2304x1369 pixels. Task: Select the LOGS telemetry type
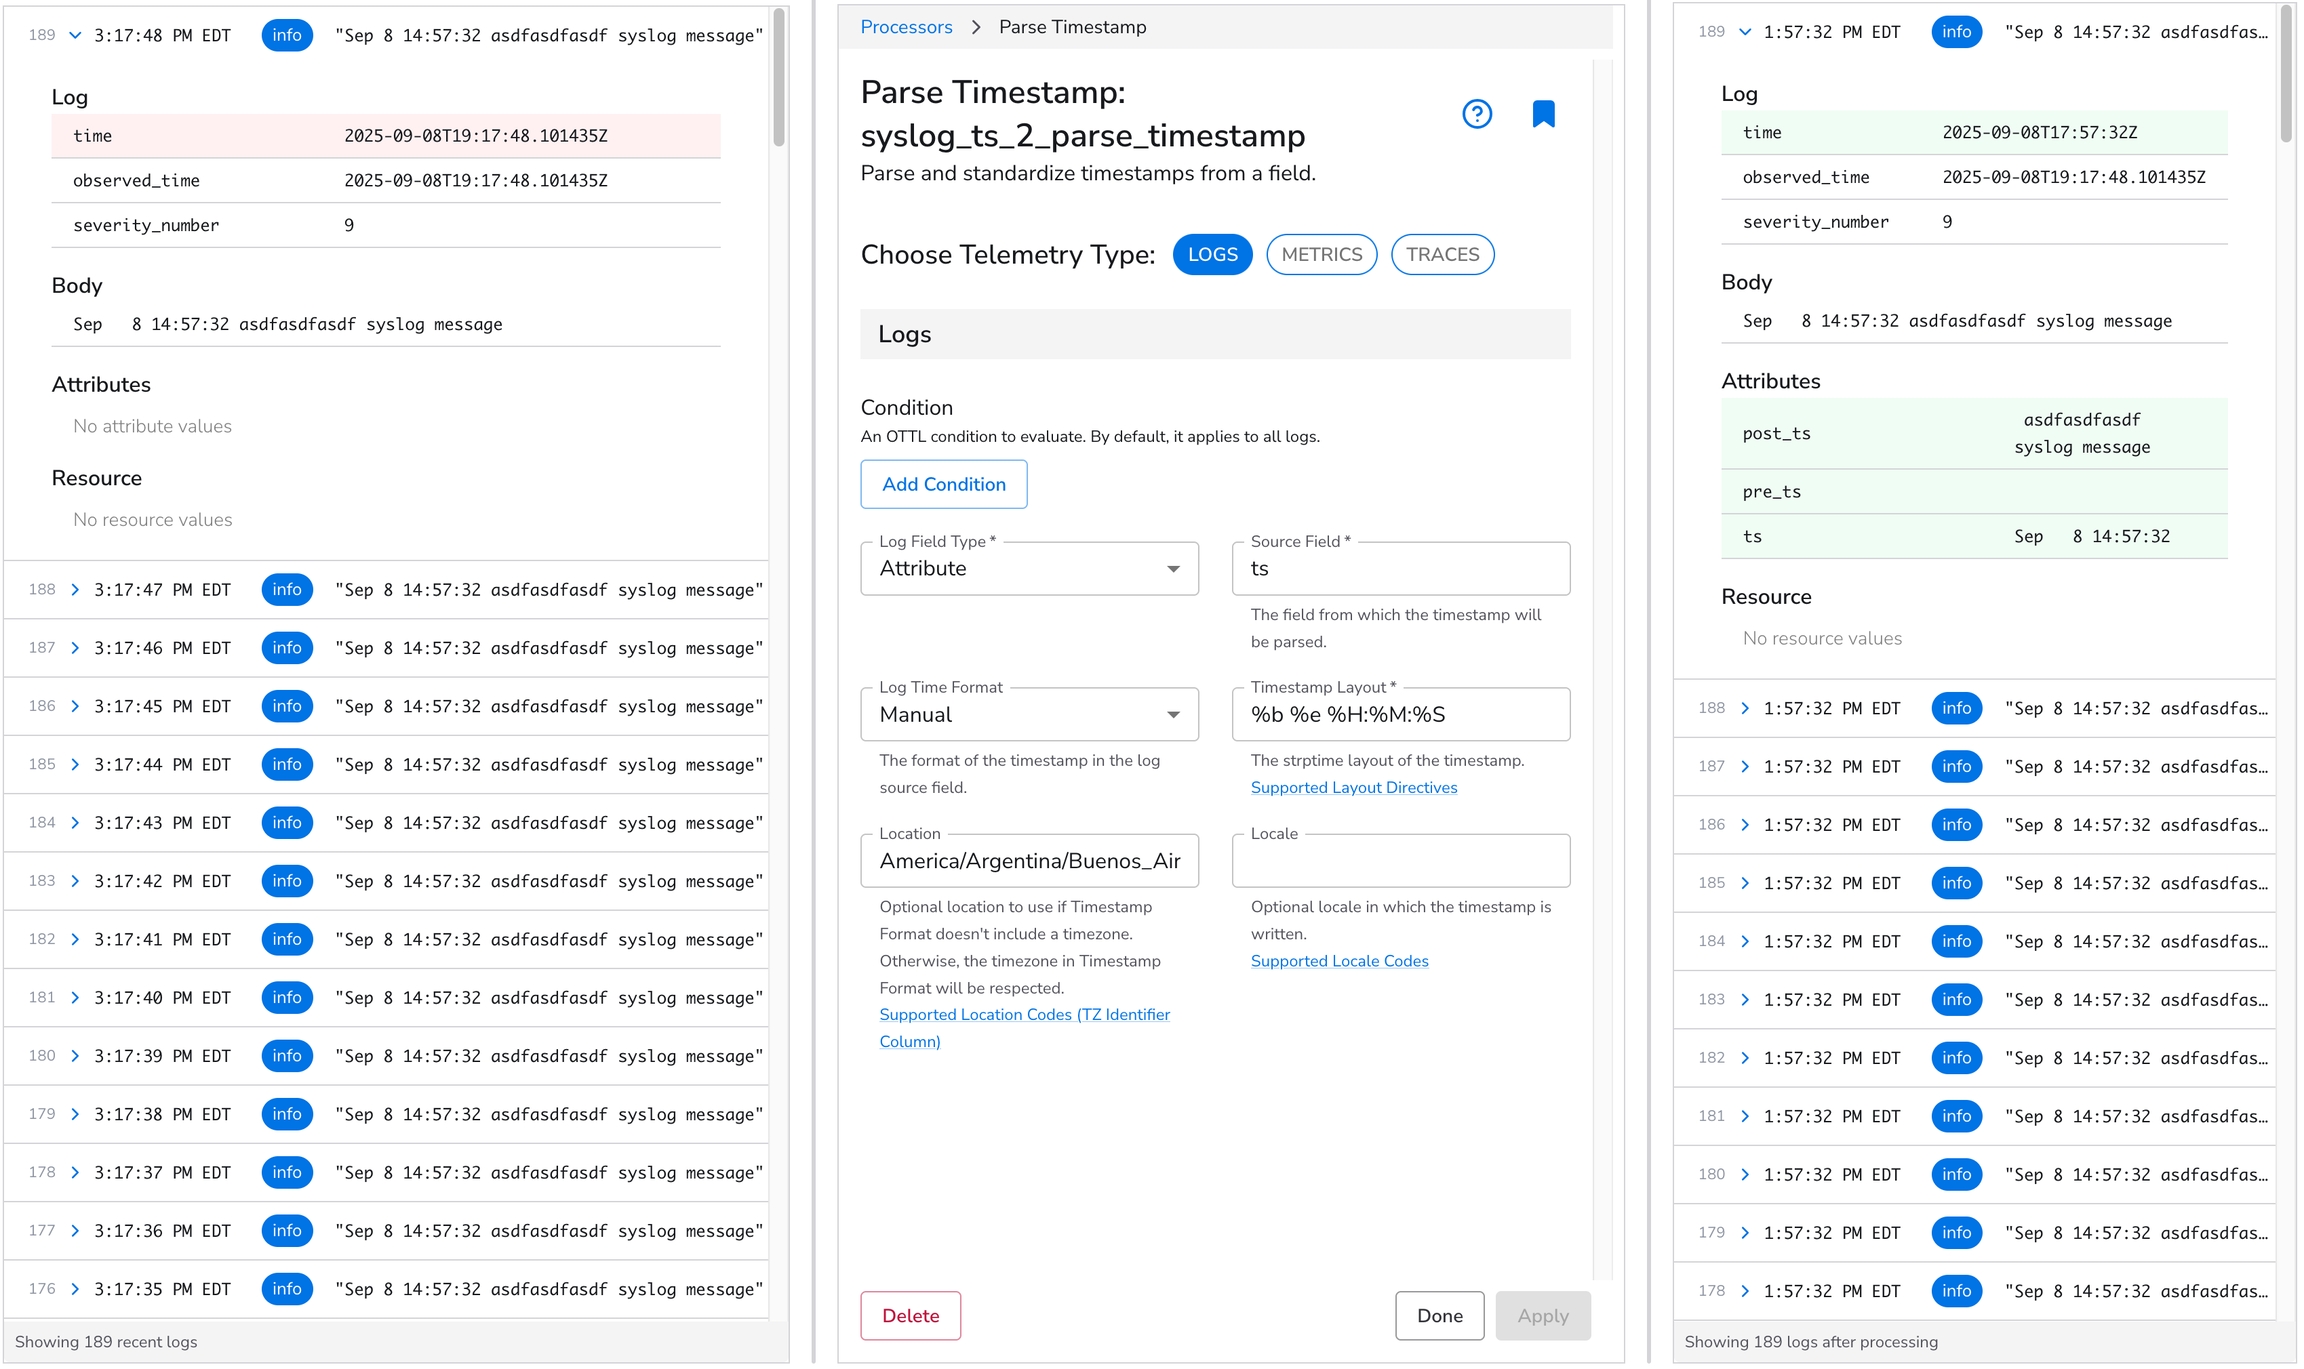point(1212,255)
